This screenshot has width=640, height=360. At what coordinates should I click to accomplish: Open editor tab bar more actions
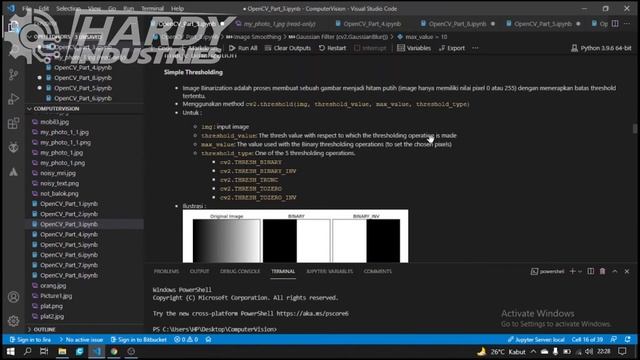(627, 24)
